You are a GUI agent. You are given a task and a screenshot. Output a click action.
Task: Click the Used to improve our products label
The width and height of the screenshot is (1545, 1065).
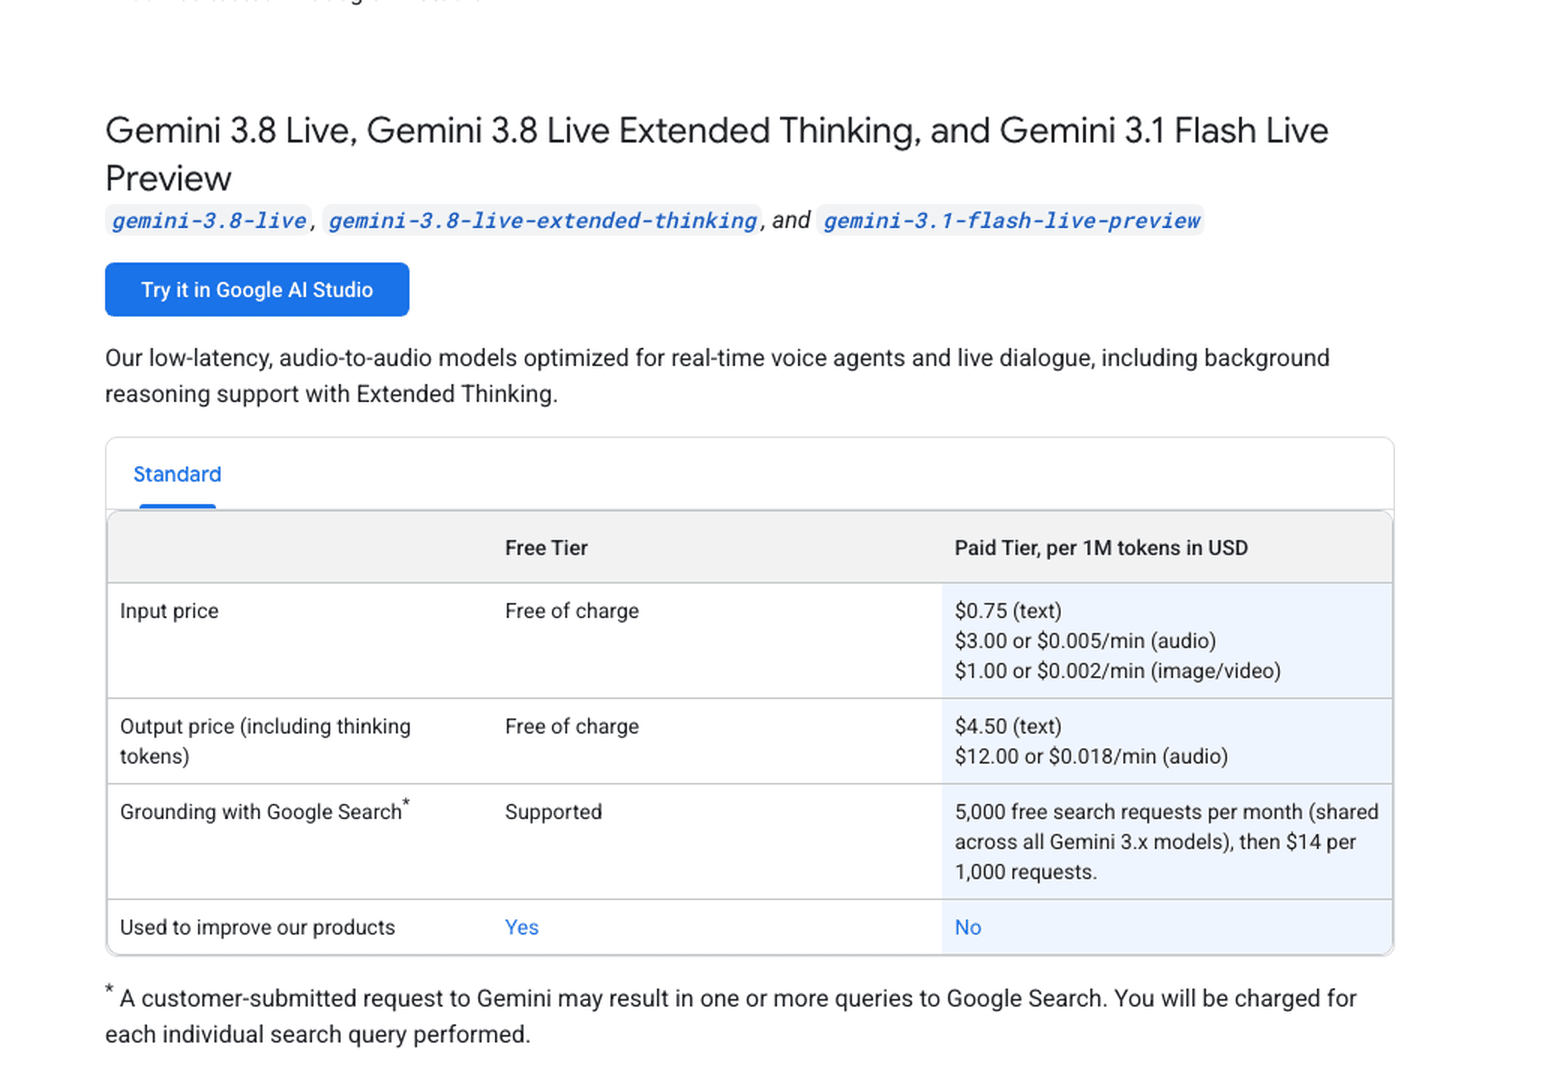coord(257,927)
